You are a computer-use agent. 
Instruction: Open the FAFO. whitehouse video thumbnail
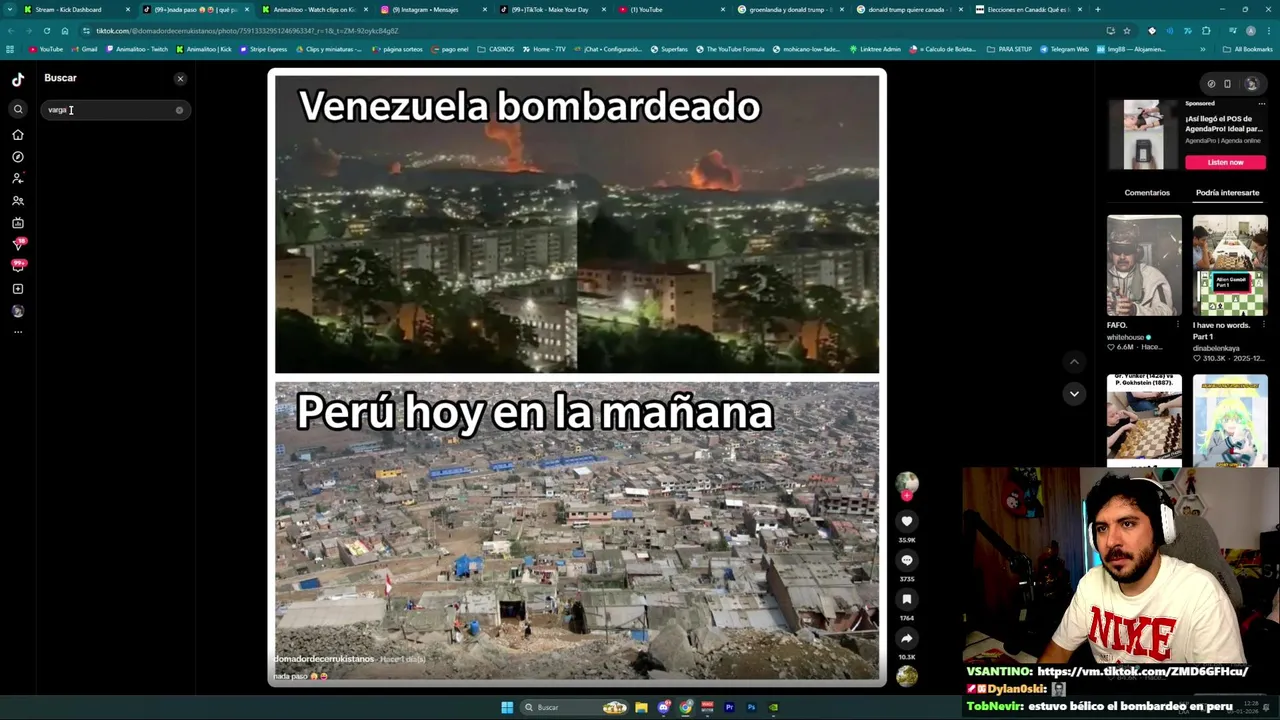(1144, 265)
